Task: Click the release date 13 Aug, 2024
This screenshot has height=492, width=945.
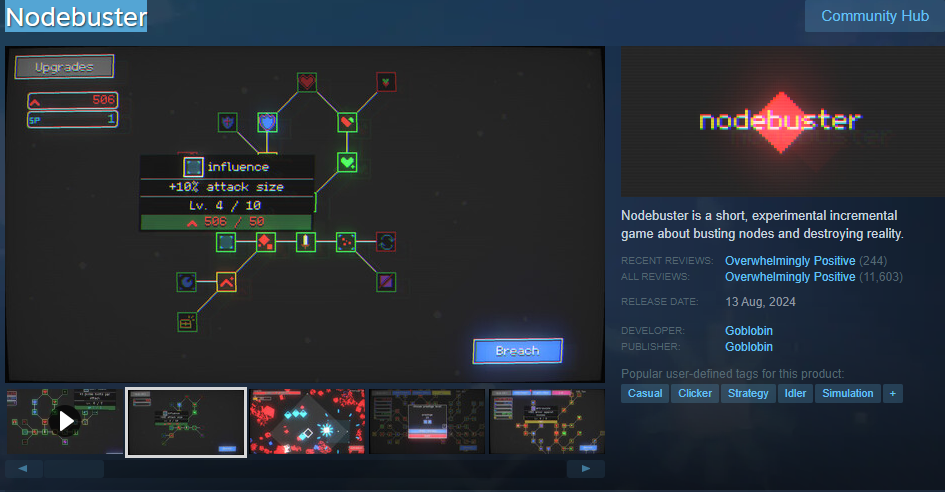Action: [x=760, y=301]
